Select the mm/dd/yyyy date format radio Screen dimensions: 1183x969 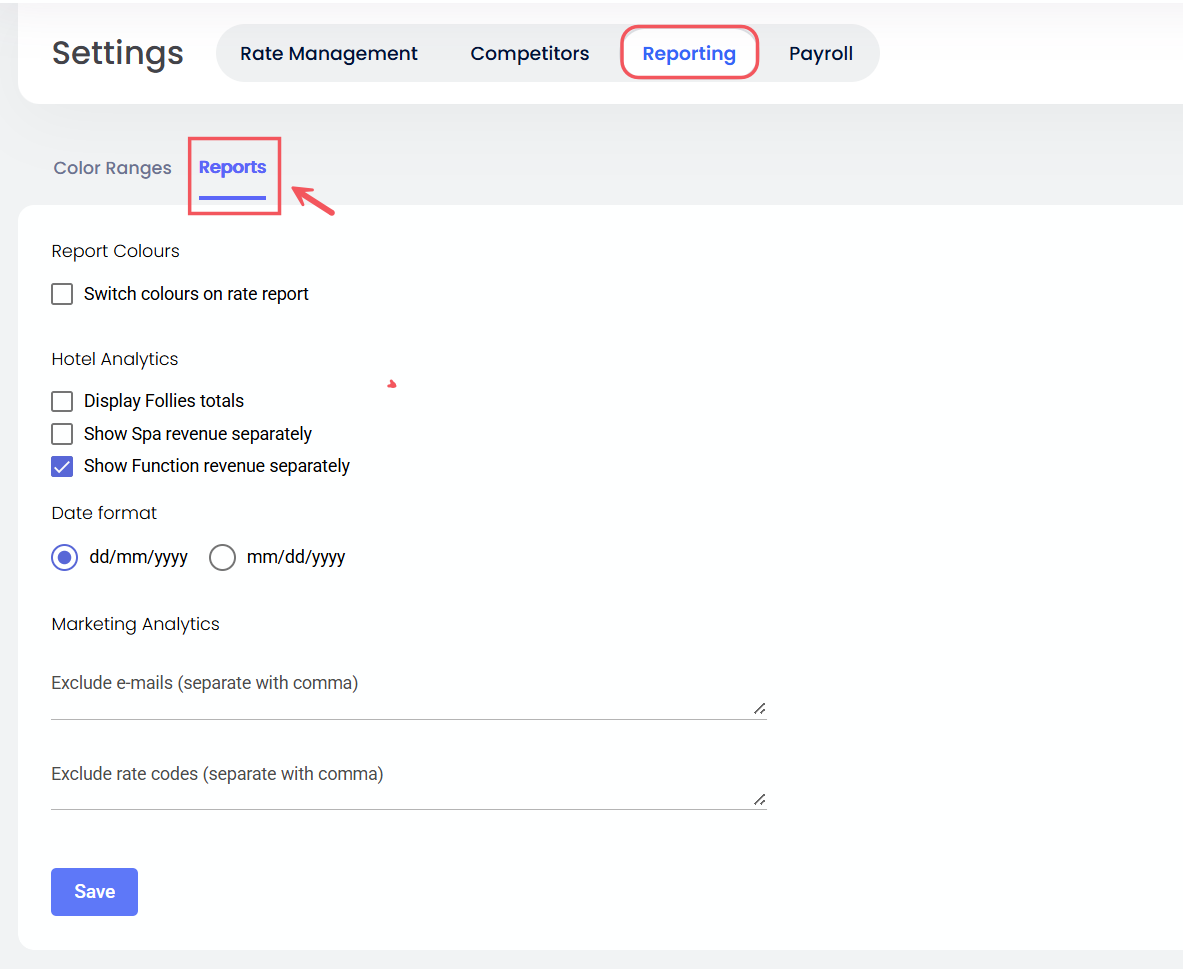[x=222, y=558]
